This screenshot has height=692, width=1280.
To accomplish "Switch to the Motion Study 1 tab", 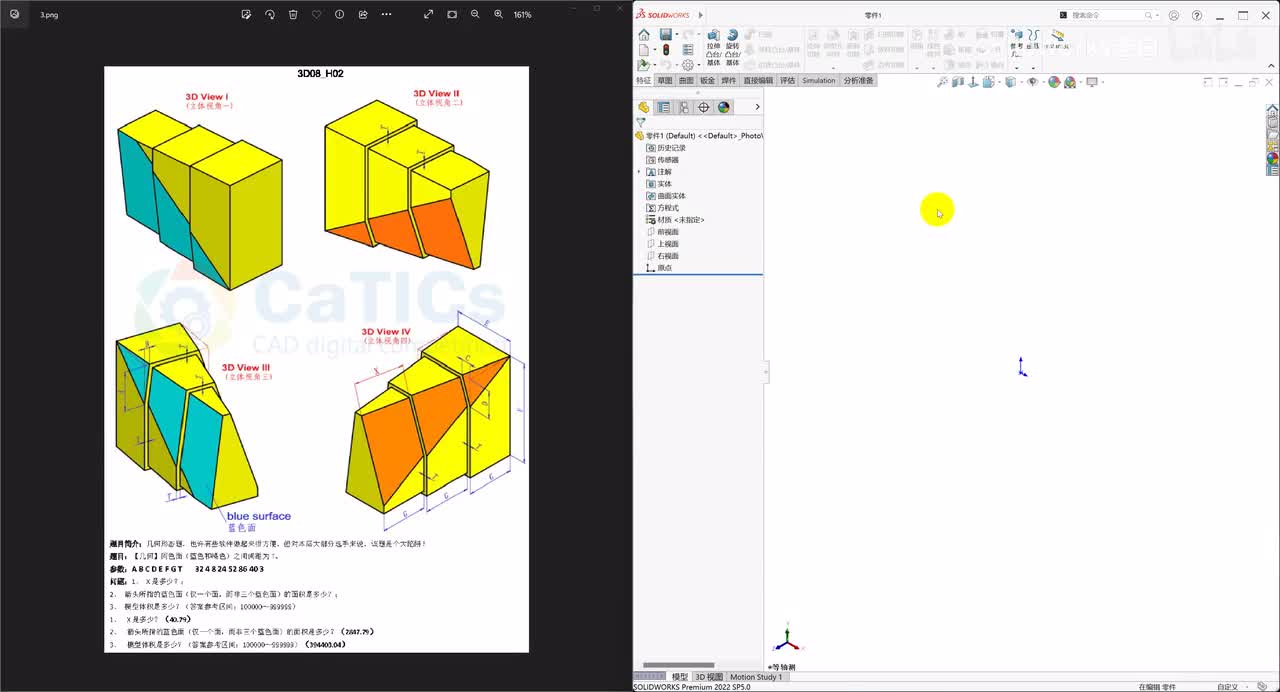I will [x=756, y=677].
